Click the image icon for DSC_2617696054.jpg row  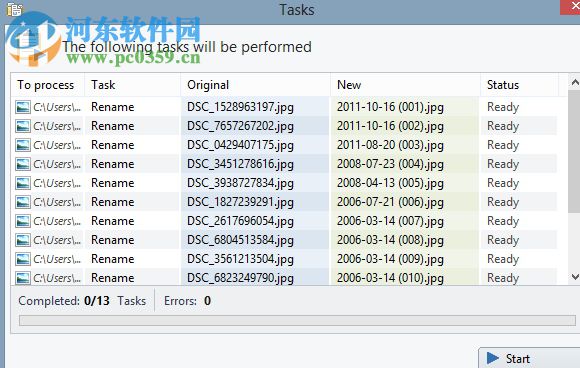(23, 221)
